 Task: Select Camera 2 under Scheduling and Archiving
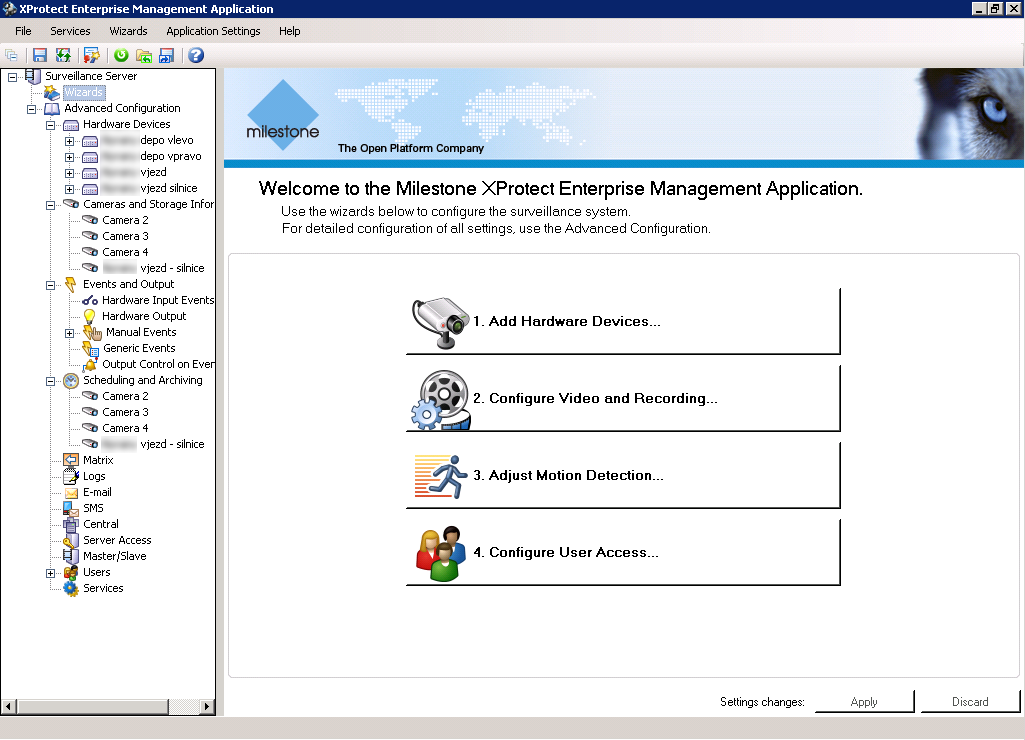[125, 396]
